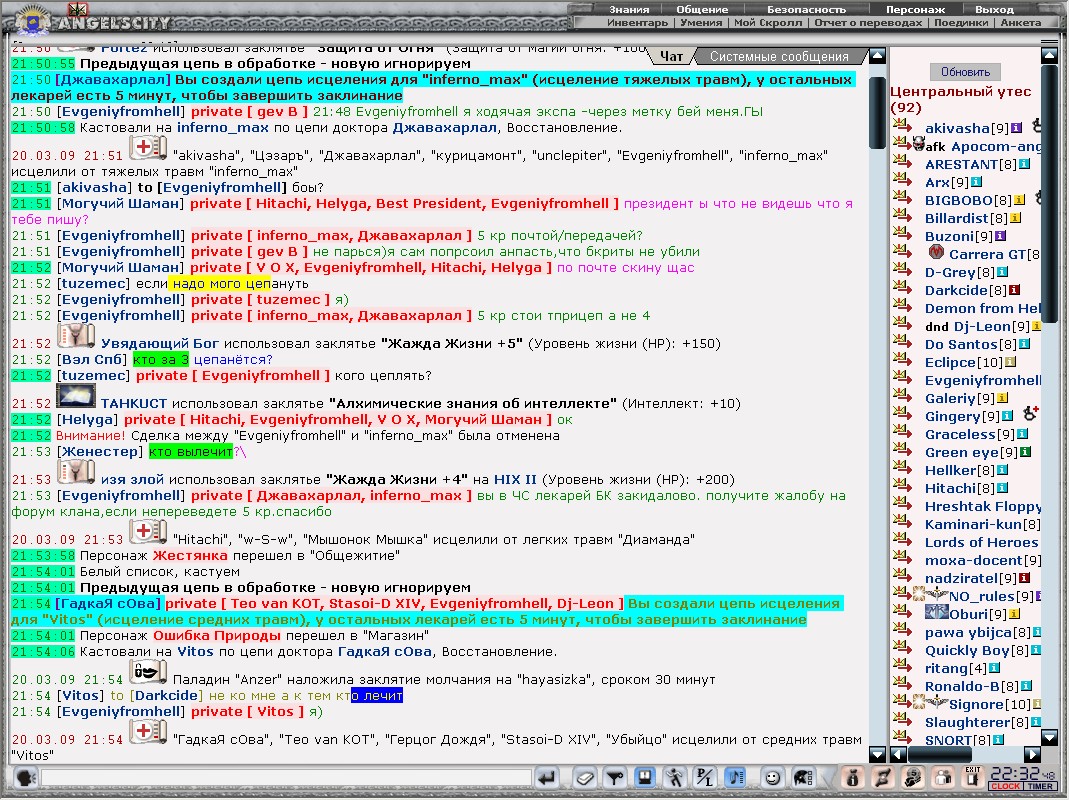
Task: Click the running figure icon in bottom toolbar
Action: (x=675, y=777)
